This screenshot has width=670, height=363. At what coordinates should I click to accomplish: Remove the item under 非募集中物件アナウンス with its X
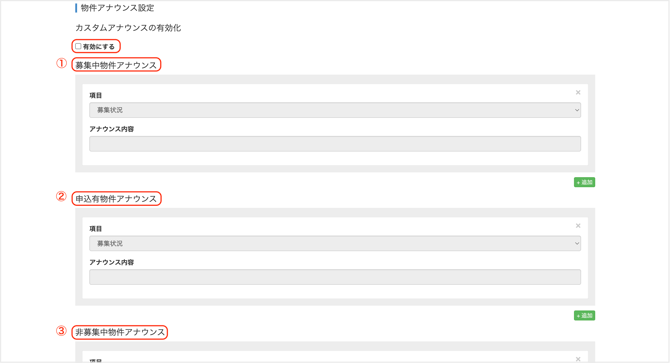coord(578,359)
